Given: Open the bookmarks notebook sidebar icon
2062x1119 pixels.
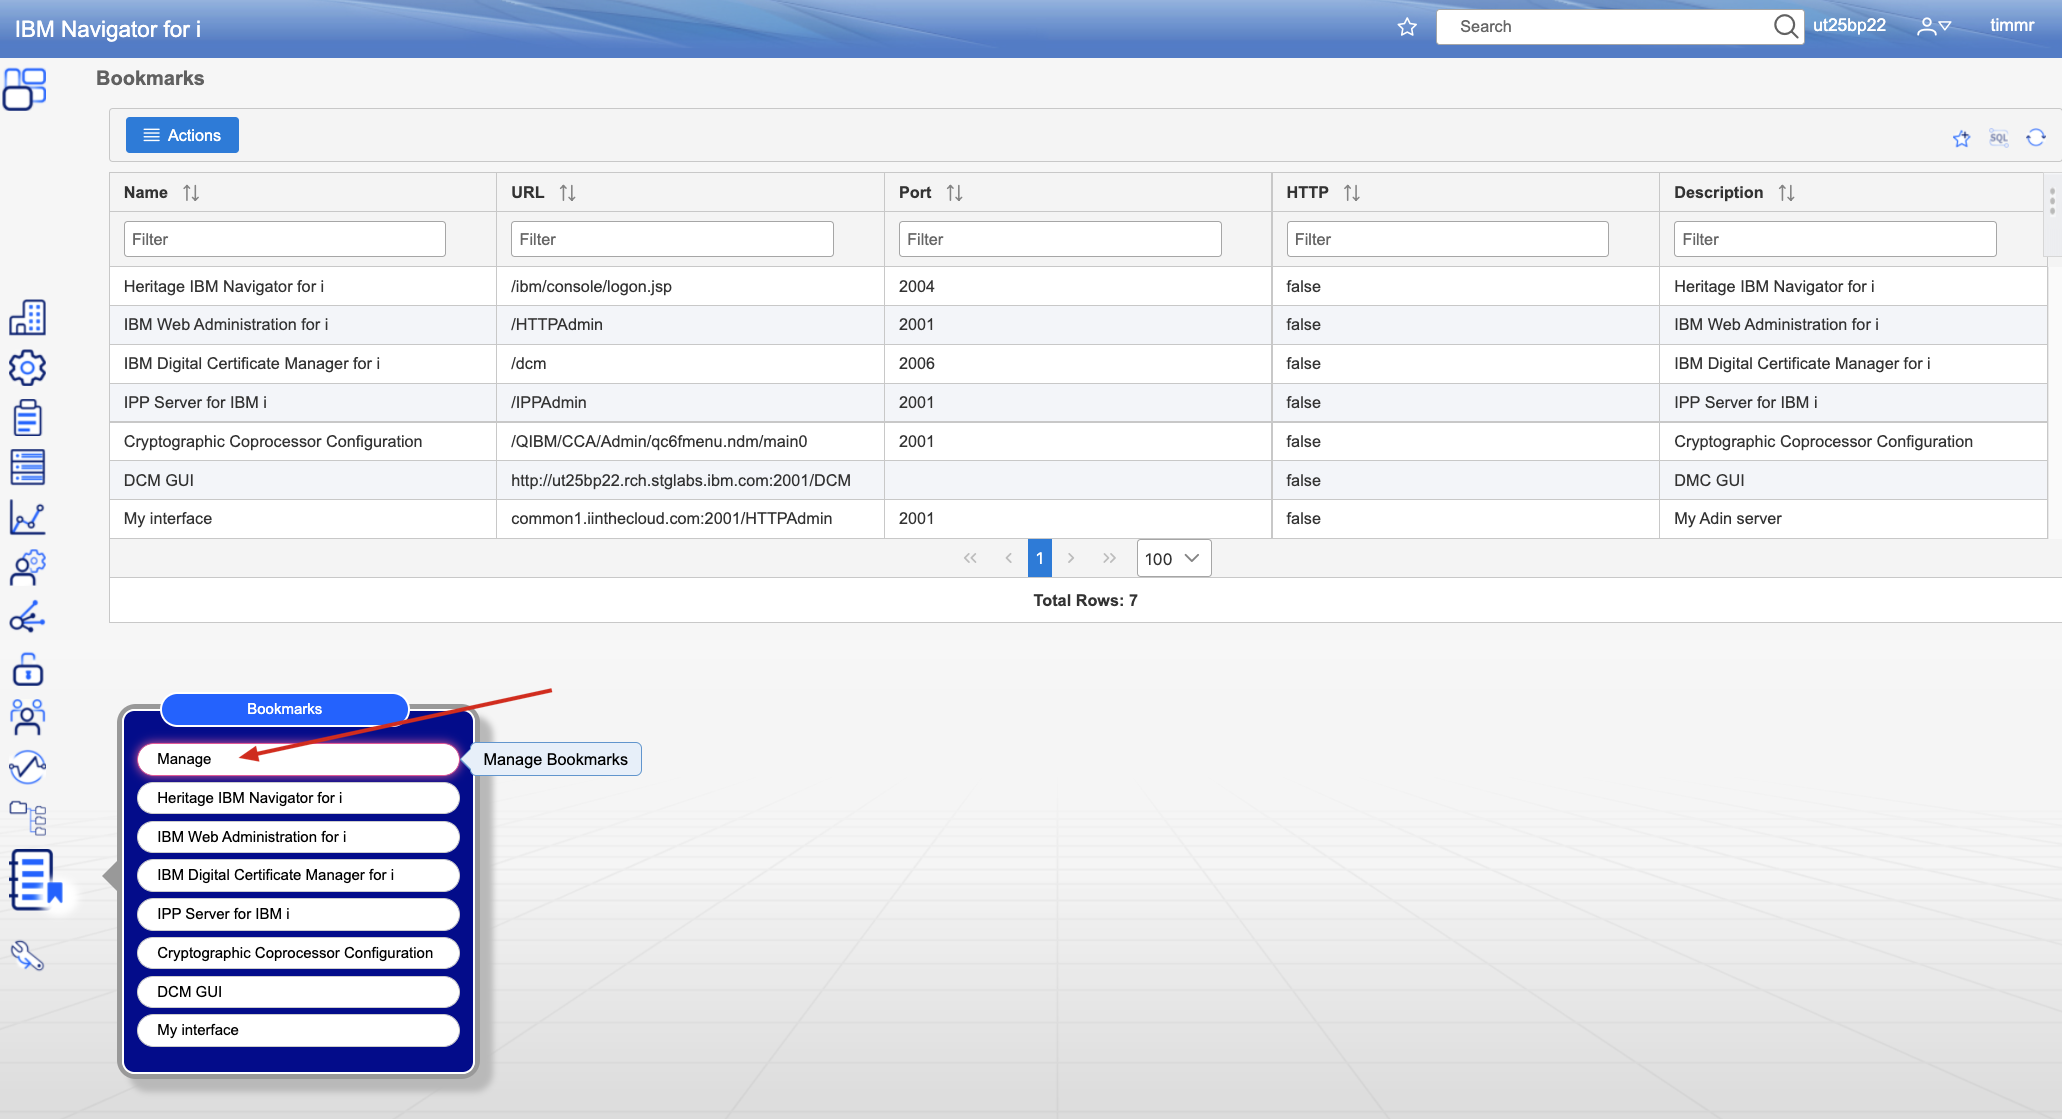Looking at the screenshot, I should click(x=35, y=879).
